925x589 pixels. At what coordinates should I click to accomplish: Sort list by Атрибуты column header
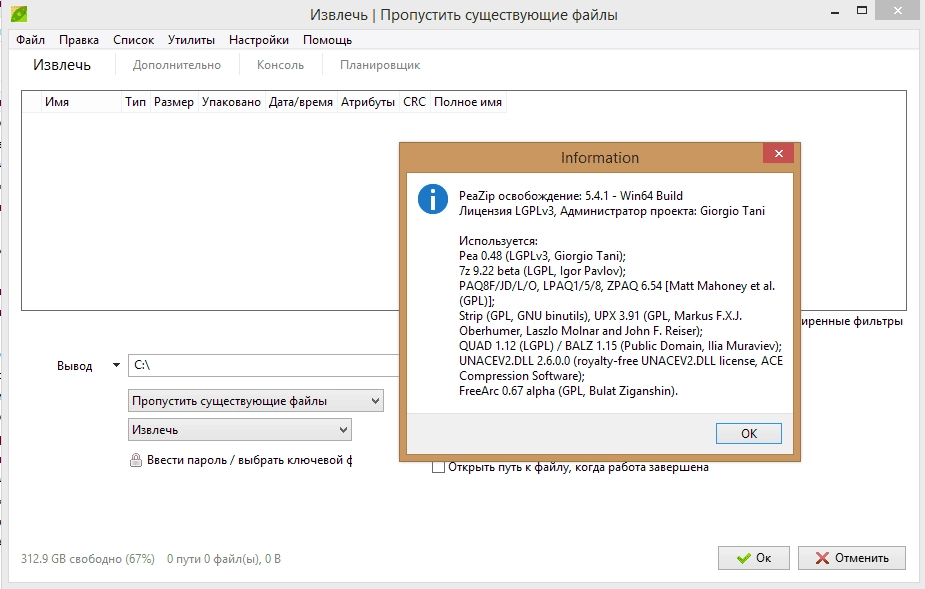click(x=368, y=102)
